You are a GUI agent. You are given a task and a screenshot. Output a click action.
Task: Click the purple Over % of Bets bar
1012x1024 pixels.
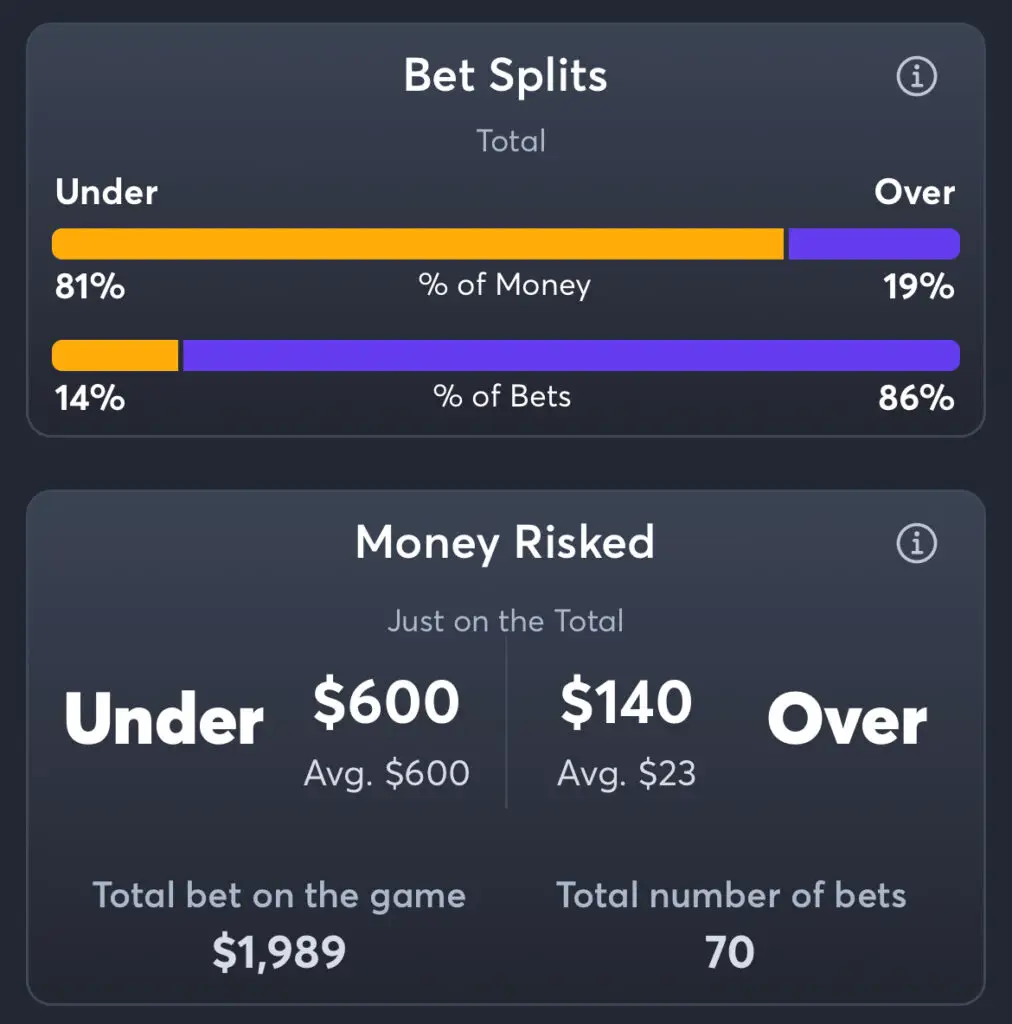pyautogui.click(x=571, y=355)
